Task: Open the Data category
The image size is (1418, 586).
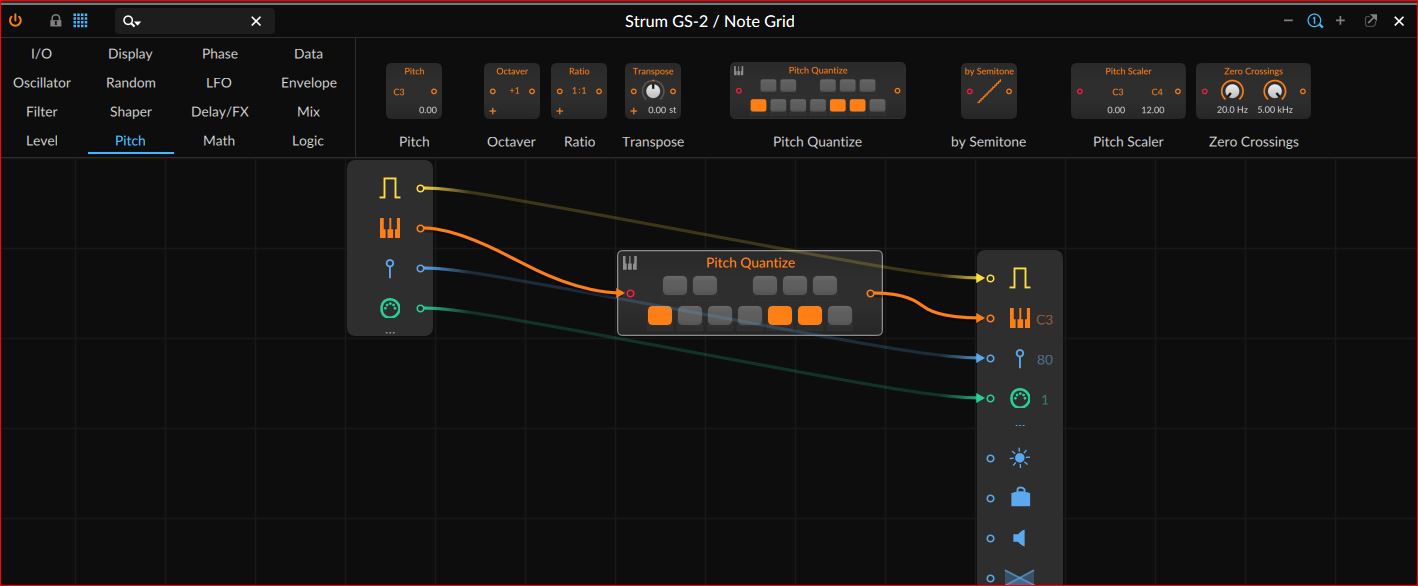Action: click(308, 54)
